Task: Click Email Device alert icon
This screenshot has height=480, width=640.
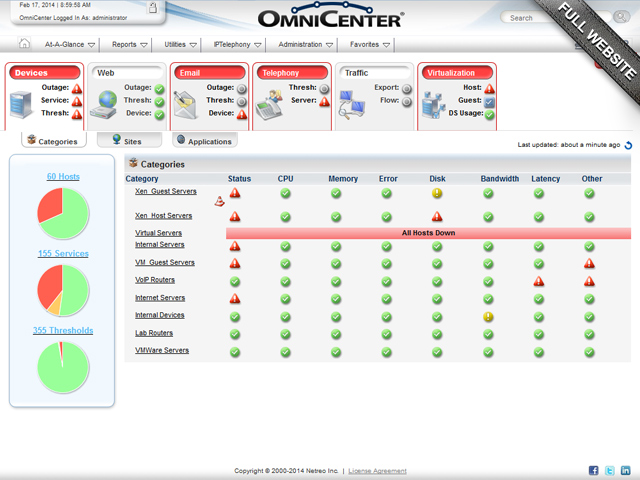Action: click(242, 114)
